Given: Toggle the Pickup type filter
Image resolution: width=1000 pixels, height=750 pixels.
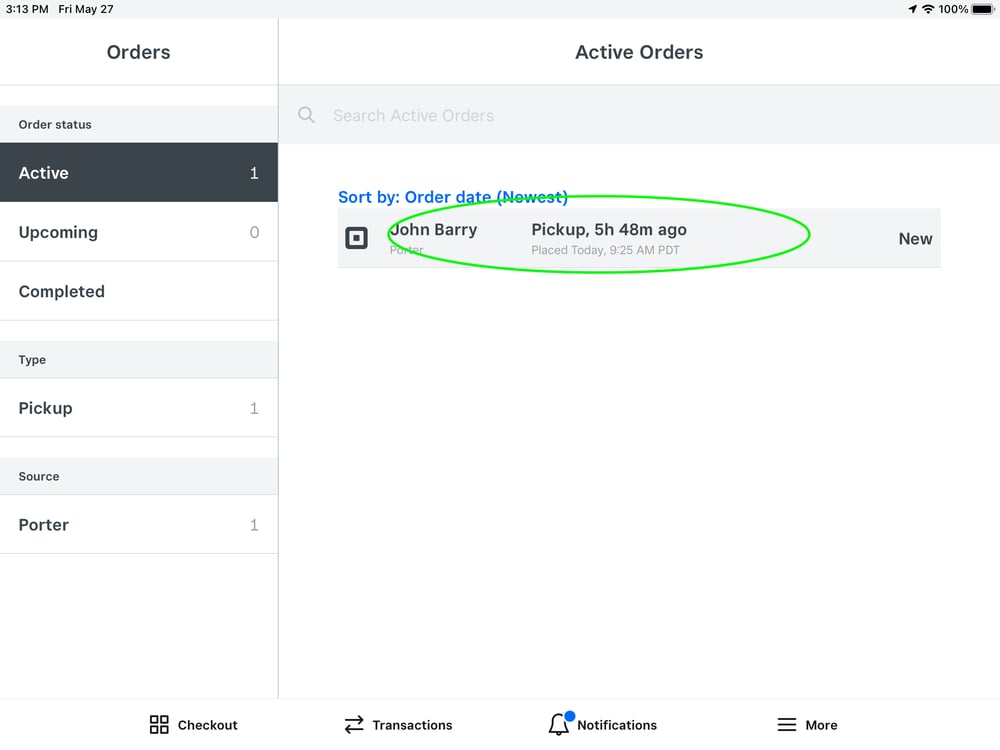Looking at the screenshot, I should click(x=139, y=408).
